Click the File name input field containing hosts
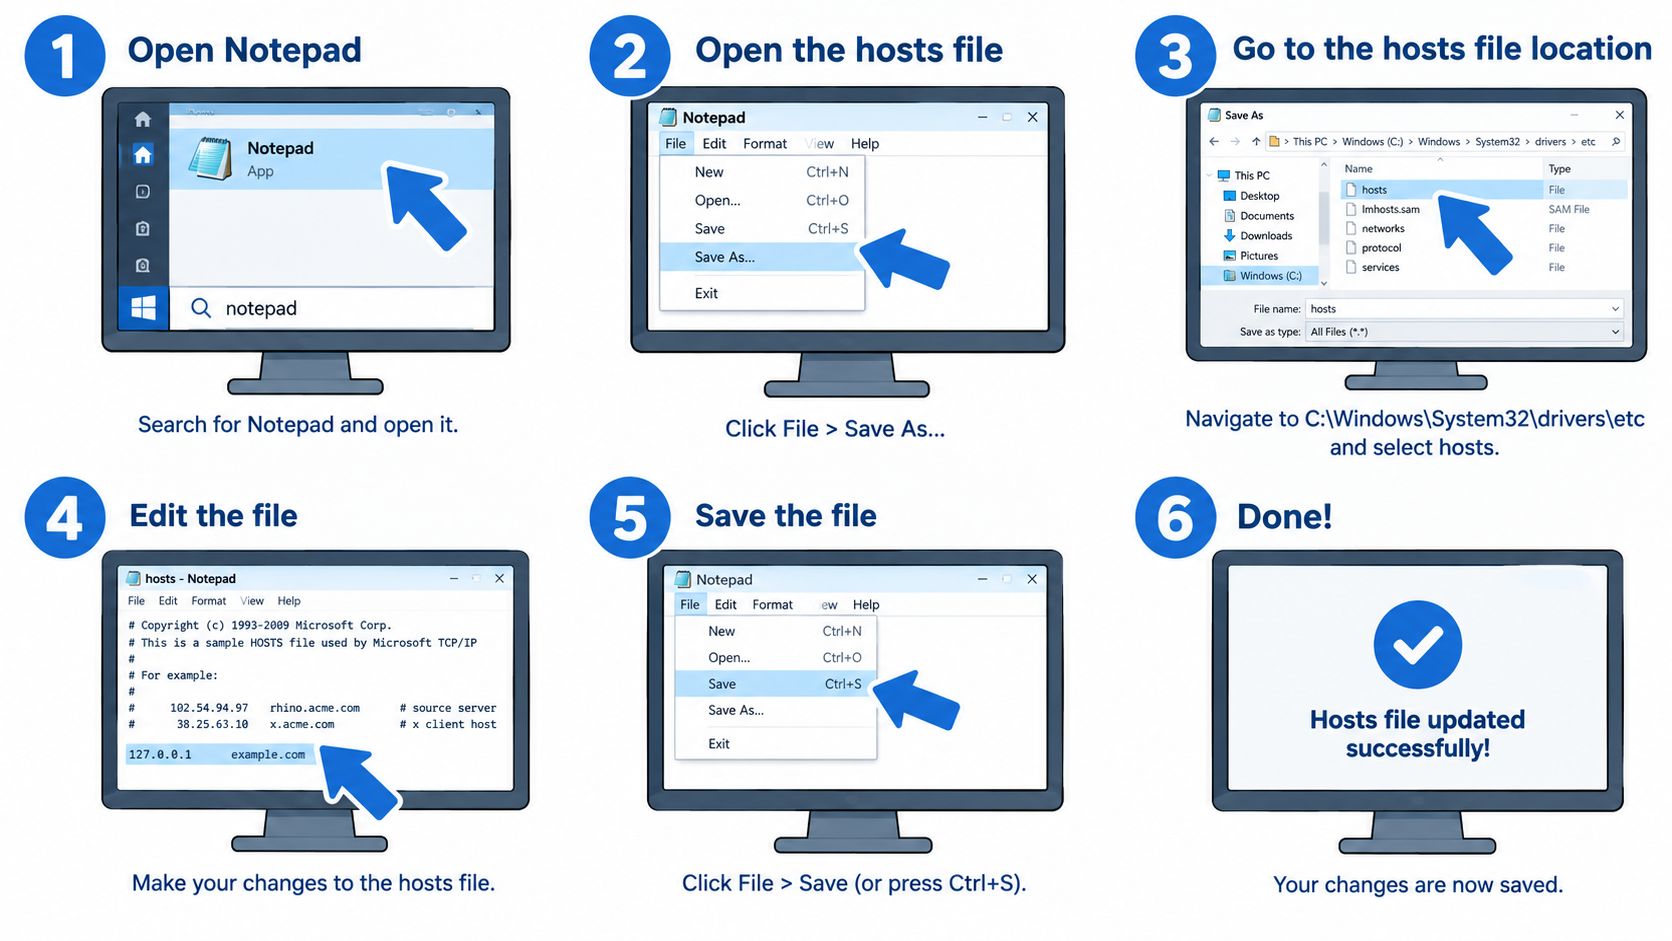 [x=1464, y=309]
